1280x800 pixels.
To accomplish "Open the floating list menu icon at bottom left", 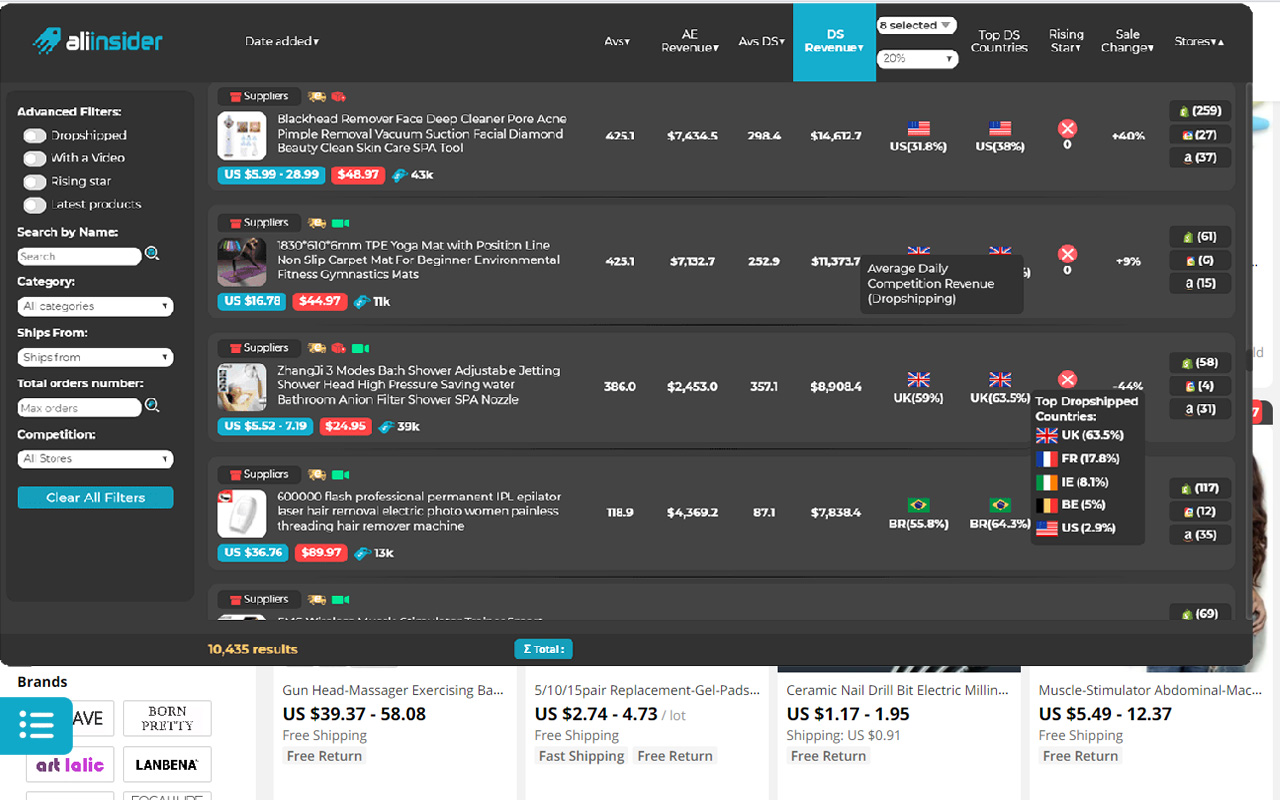I will pos(36,725).
